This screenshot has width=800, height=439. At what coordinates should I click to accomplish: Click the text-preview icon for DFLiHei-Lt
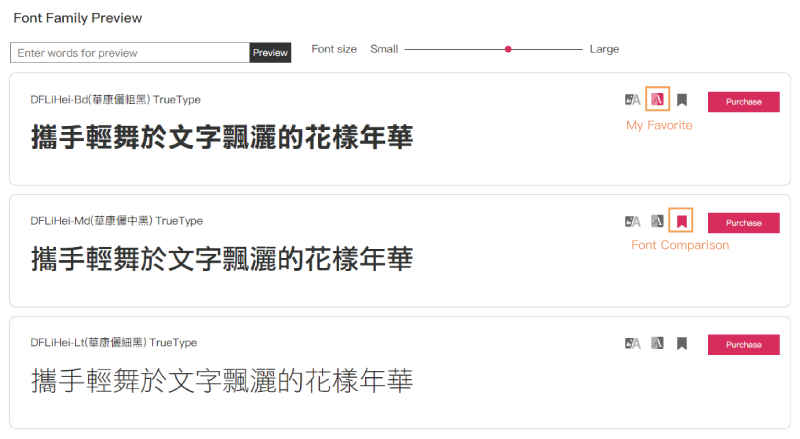coord(632,343)
